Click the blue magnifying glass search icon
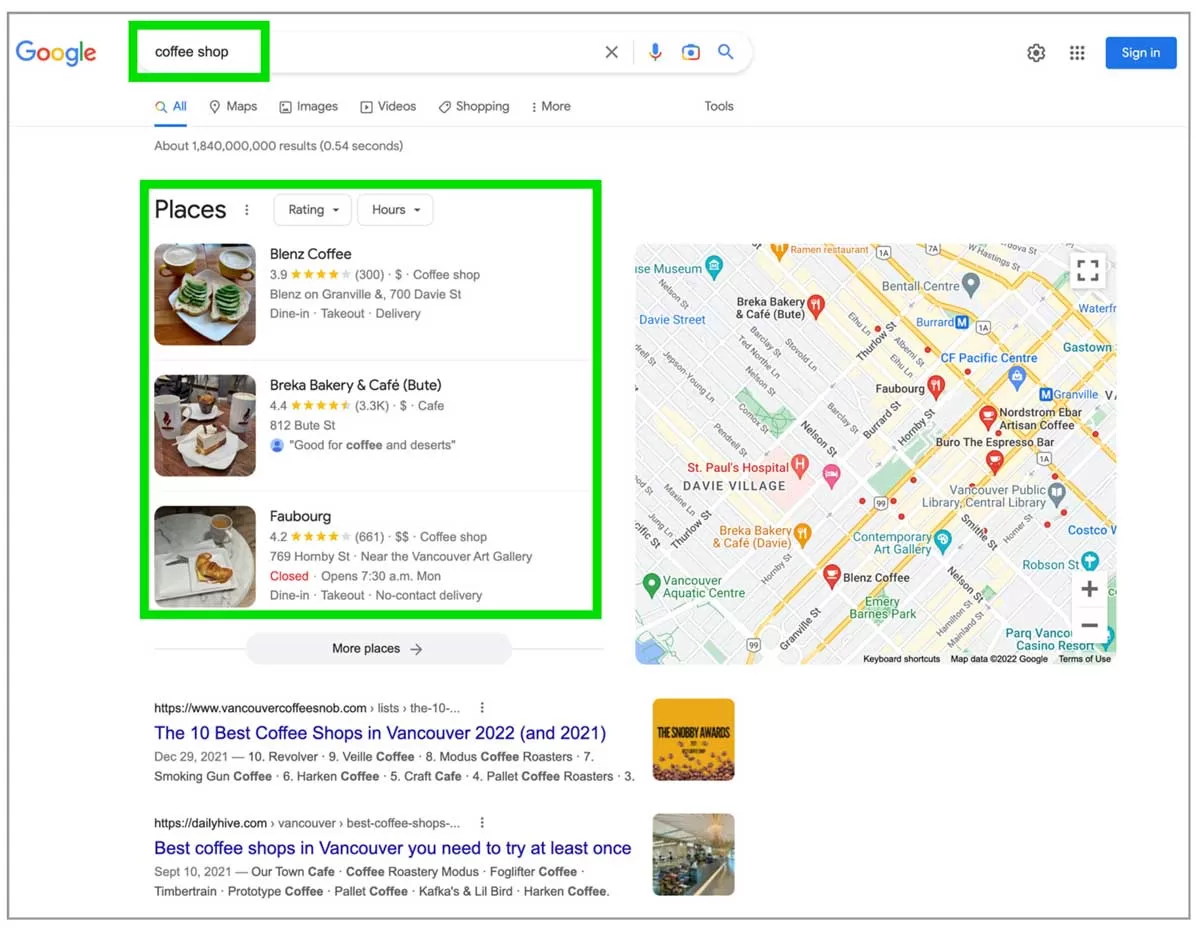1200x929 pixels. pyautogui.click(x=726, y=52)
